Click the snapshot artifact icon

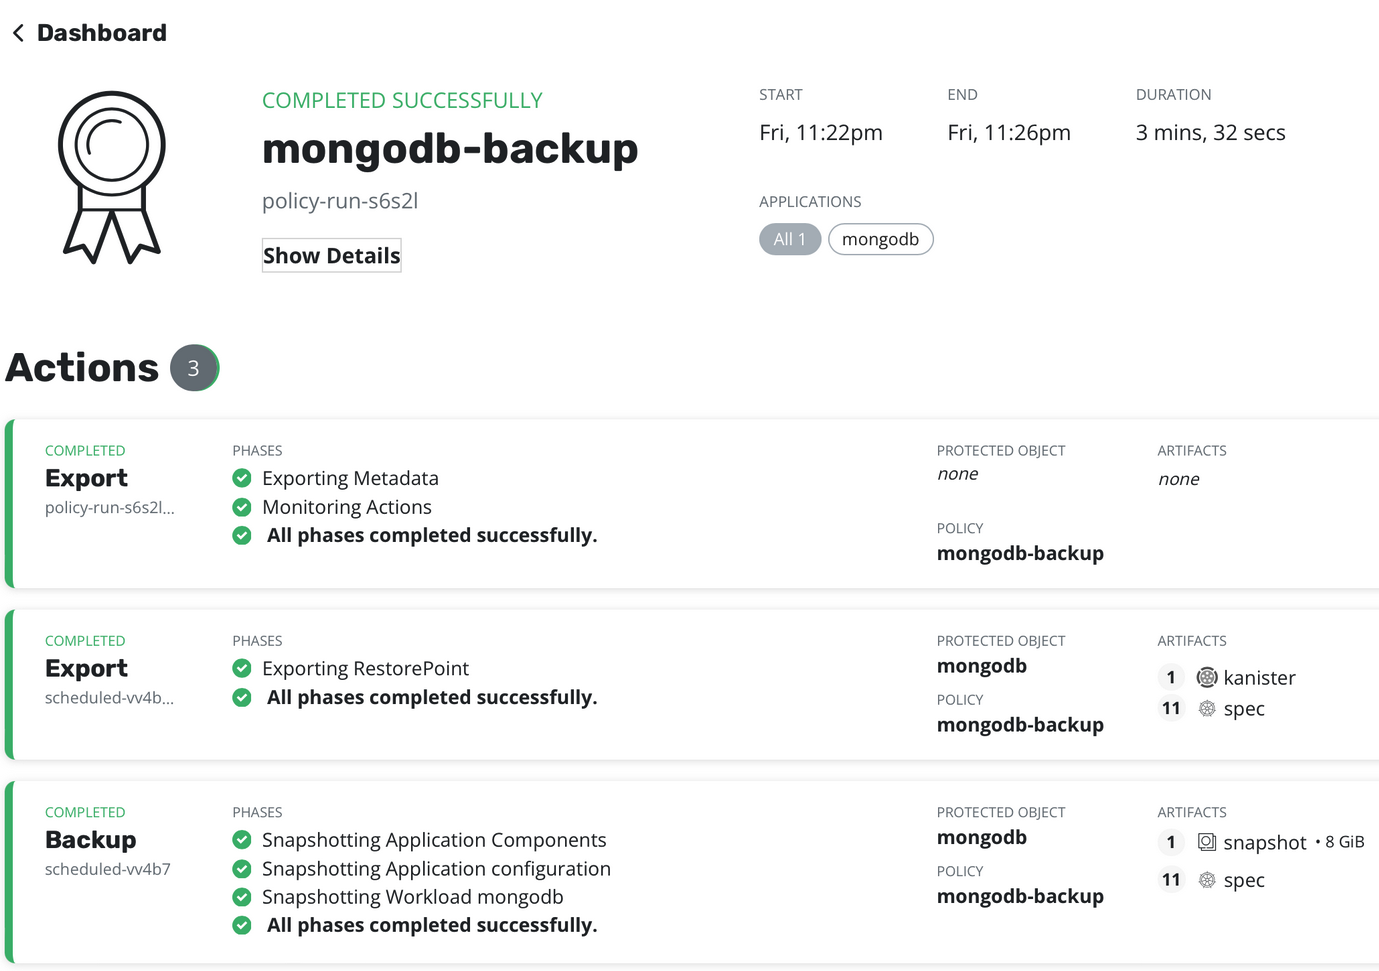coord(1207,842)
